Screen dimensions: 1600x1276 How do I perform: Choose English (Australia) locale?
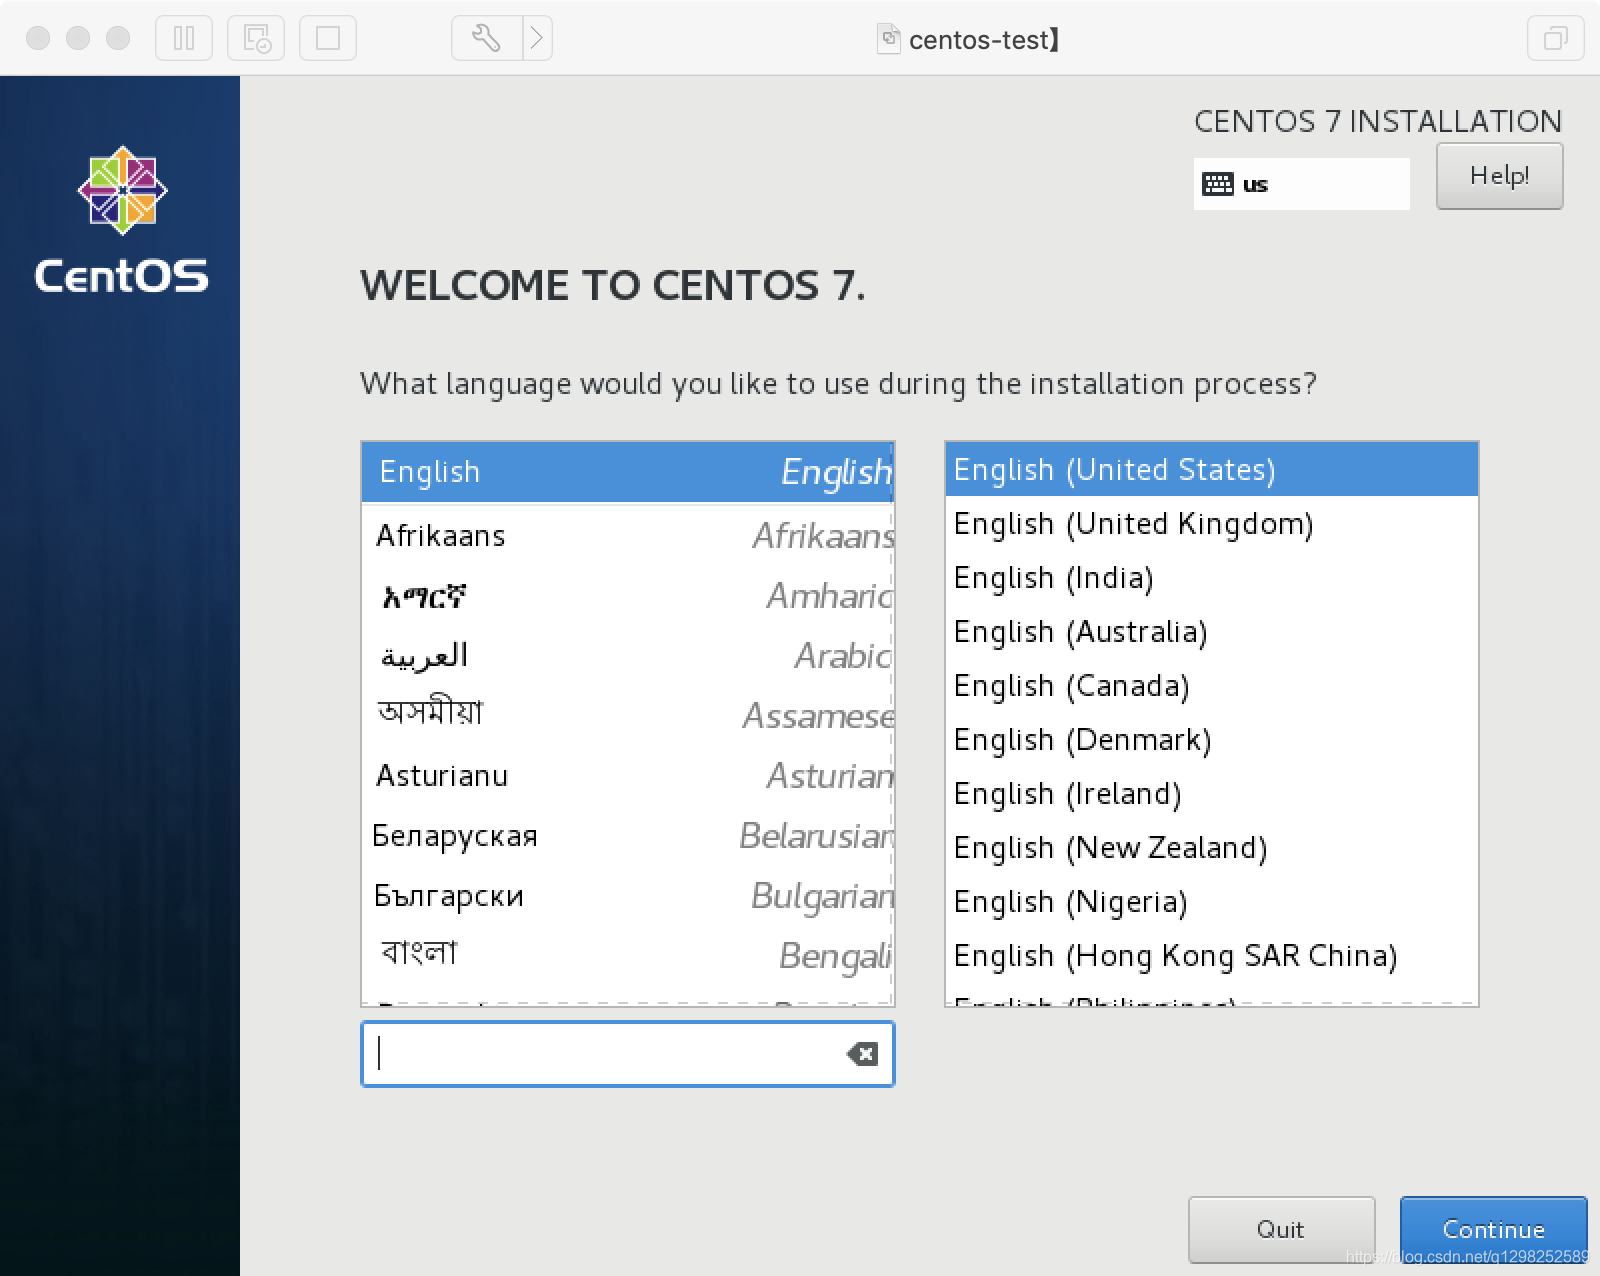click(x=1211, y=632)
